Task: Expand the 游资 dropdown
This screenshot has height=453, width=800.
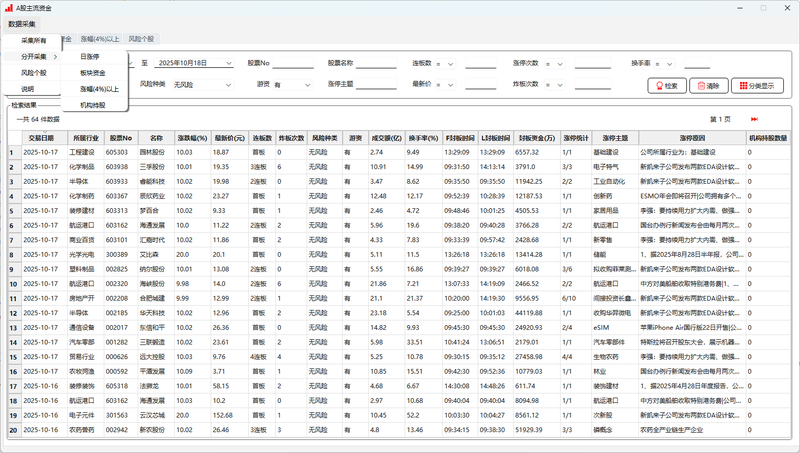Action: tap(306, 85)
